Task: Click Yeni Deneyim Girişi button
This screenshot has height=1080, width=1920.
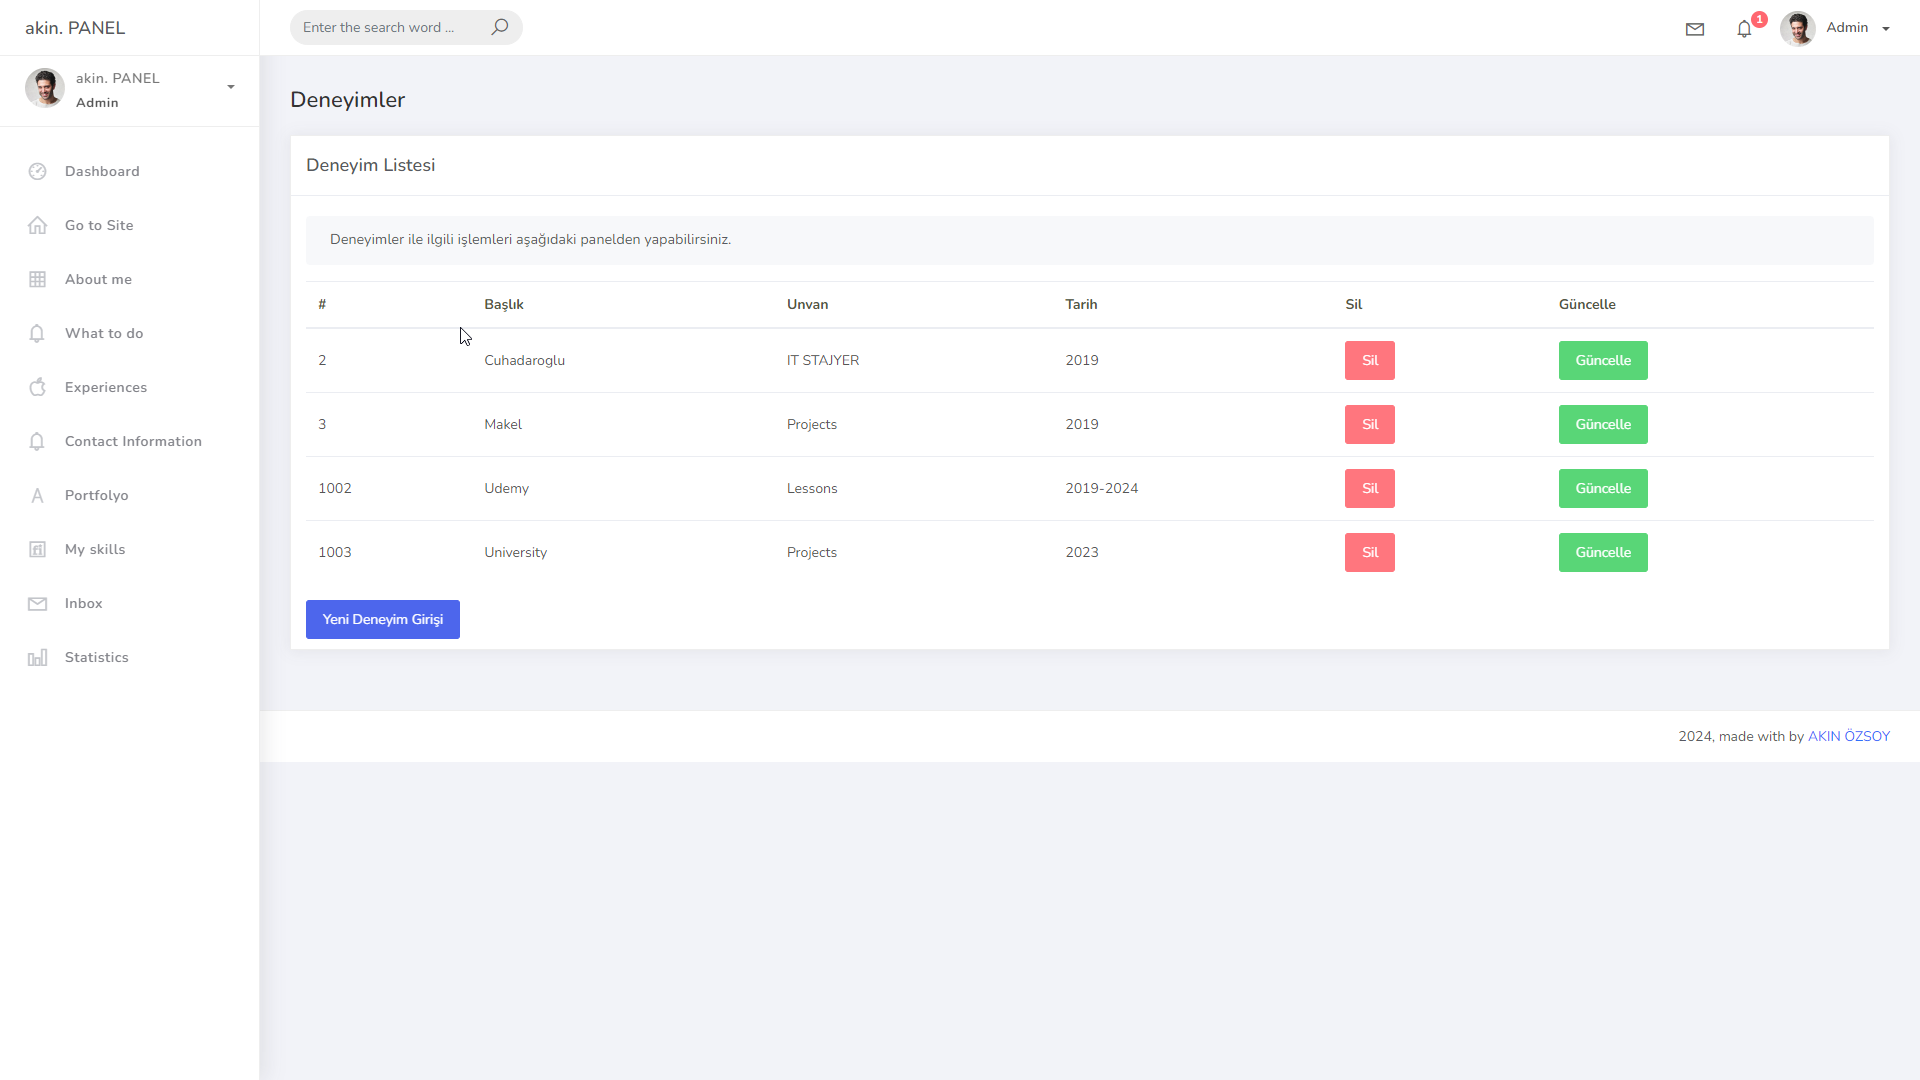Action: (382, 619)
